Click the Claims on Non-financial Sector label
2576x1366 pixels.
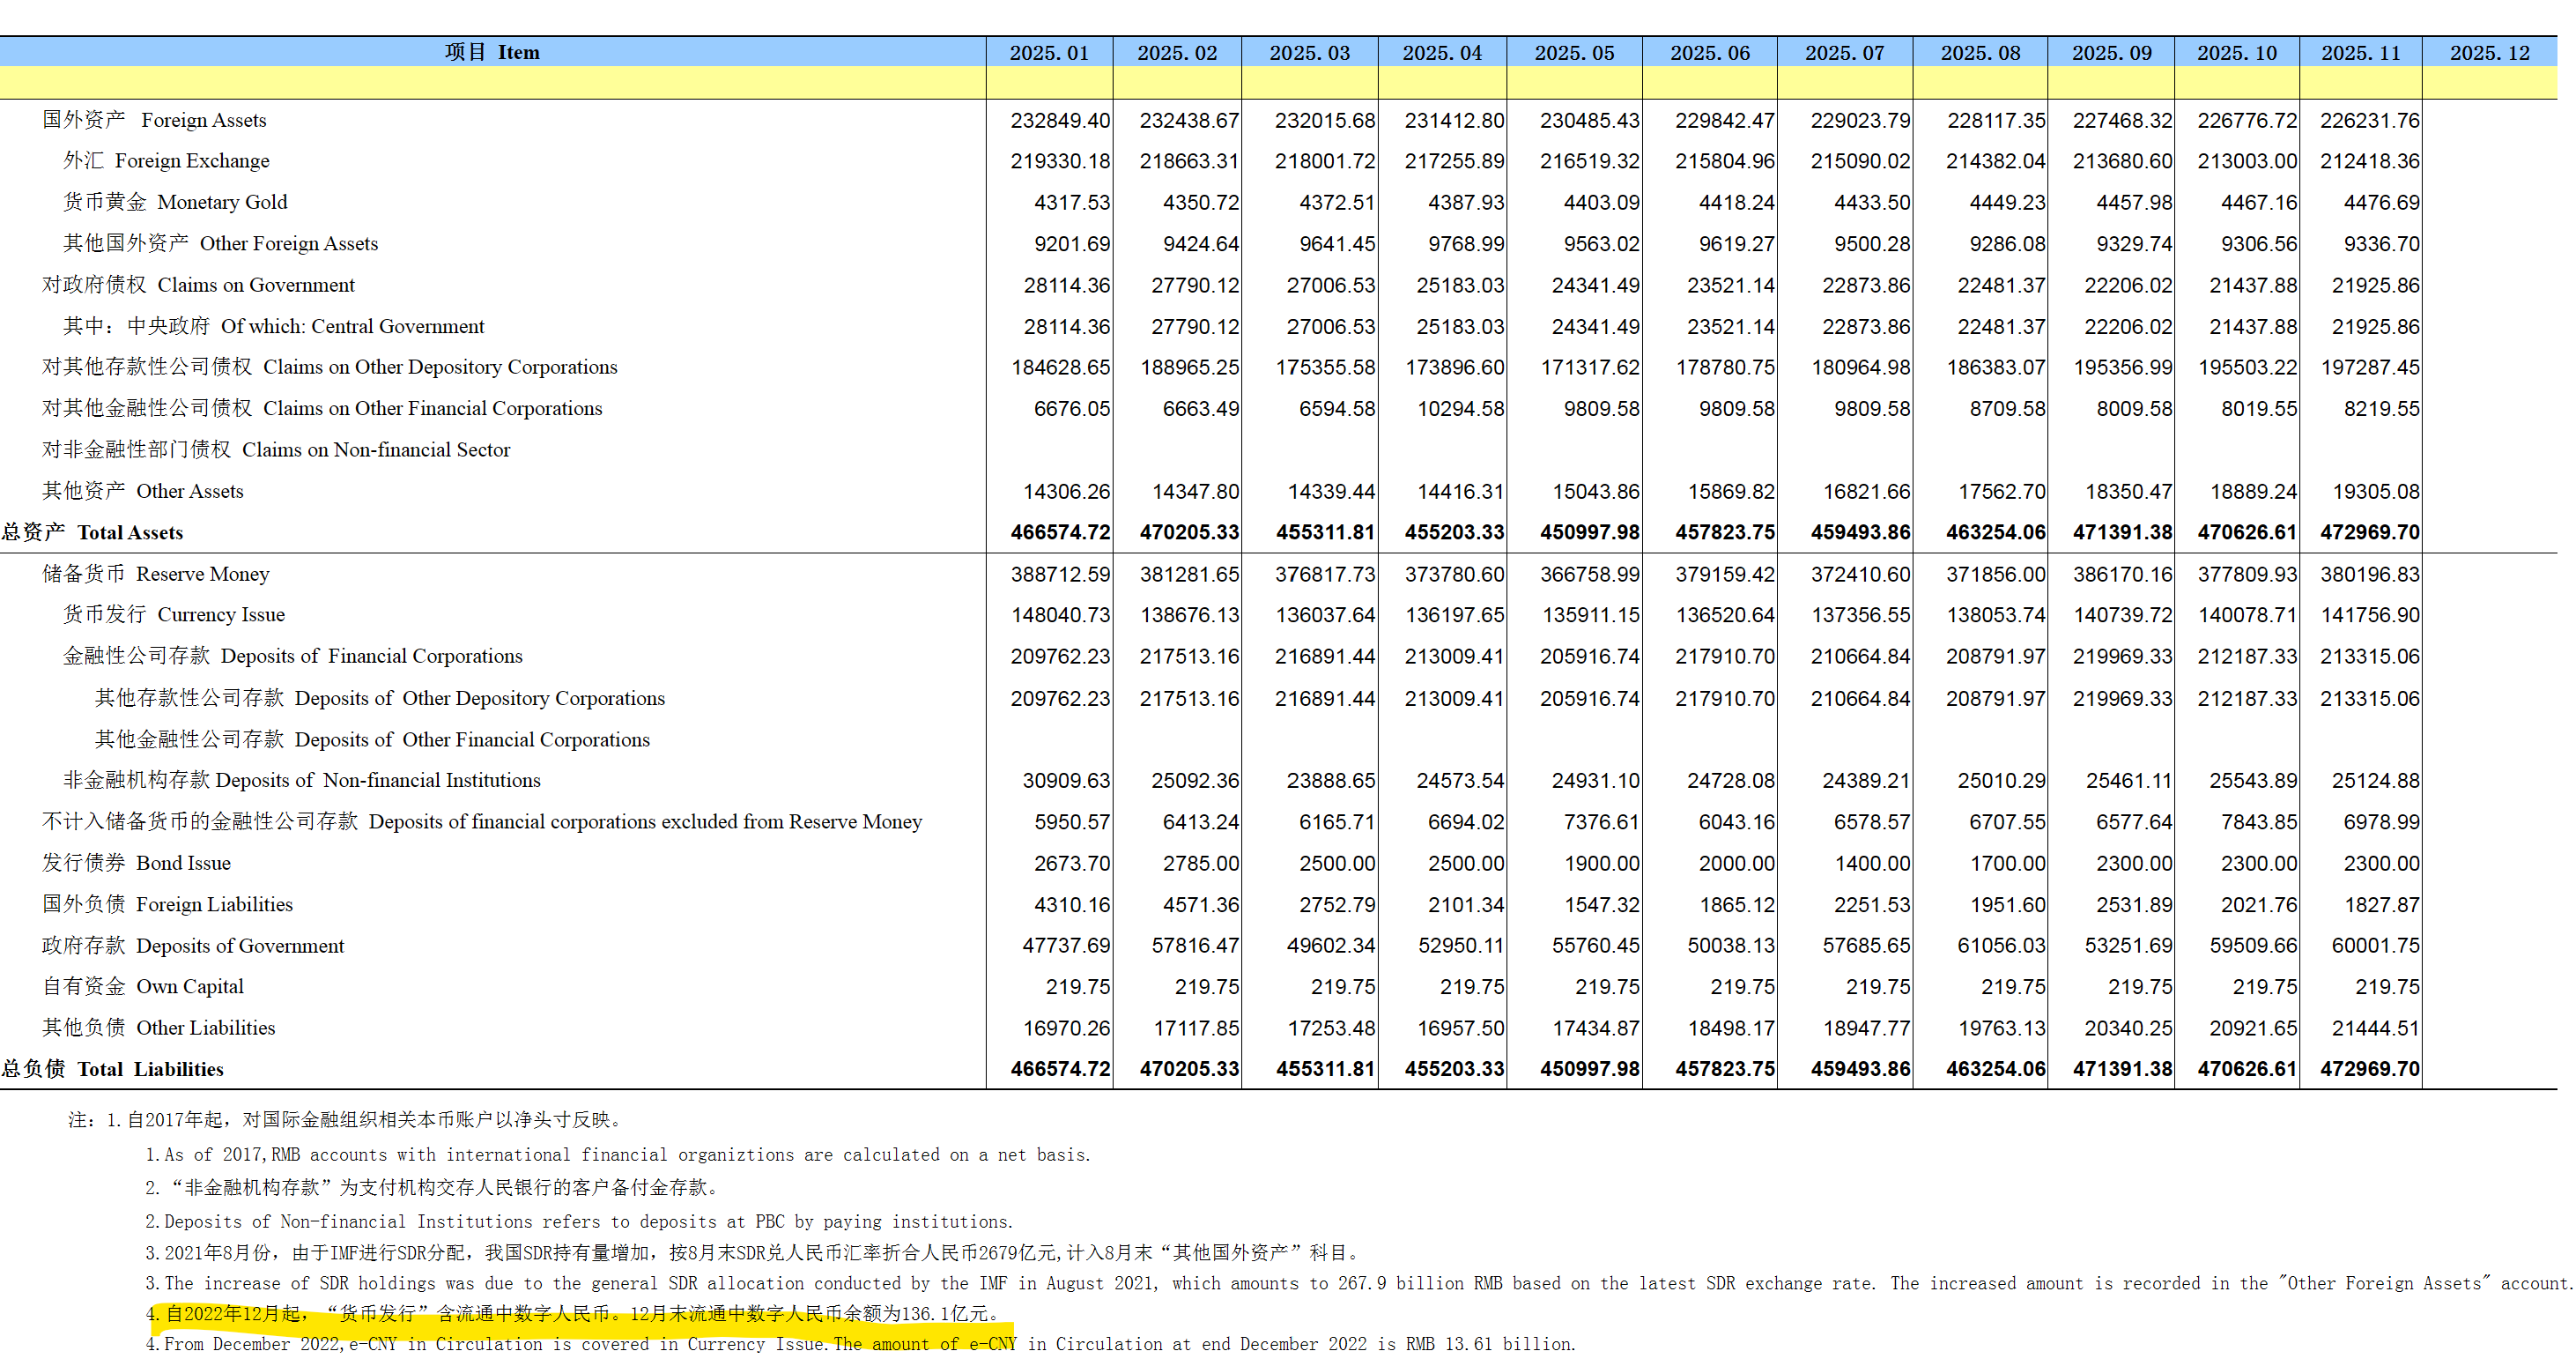coord(276,450)
